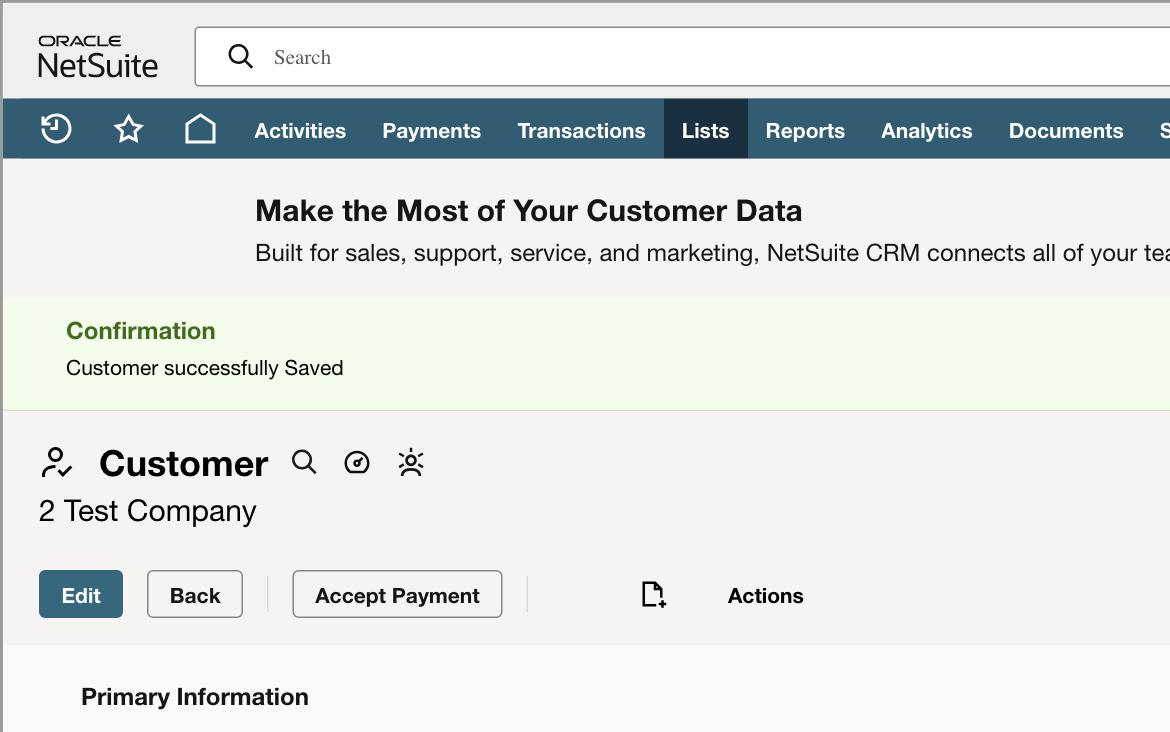Open the customer dashboard gauge icon
Image resolution: width=1170 pixels, height=732 pixels.
pyautogui.click(x=357, y=463)
